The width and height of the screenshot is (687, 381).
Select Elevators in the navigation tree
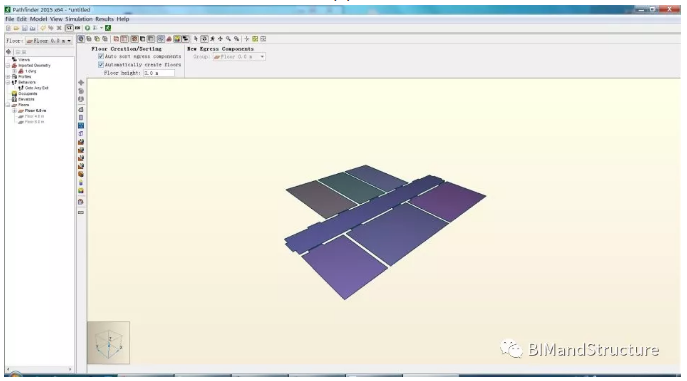tap(26, 99)
